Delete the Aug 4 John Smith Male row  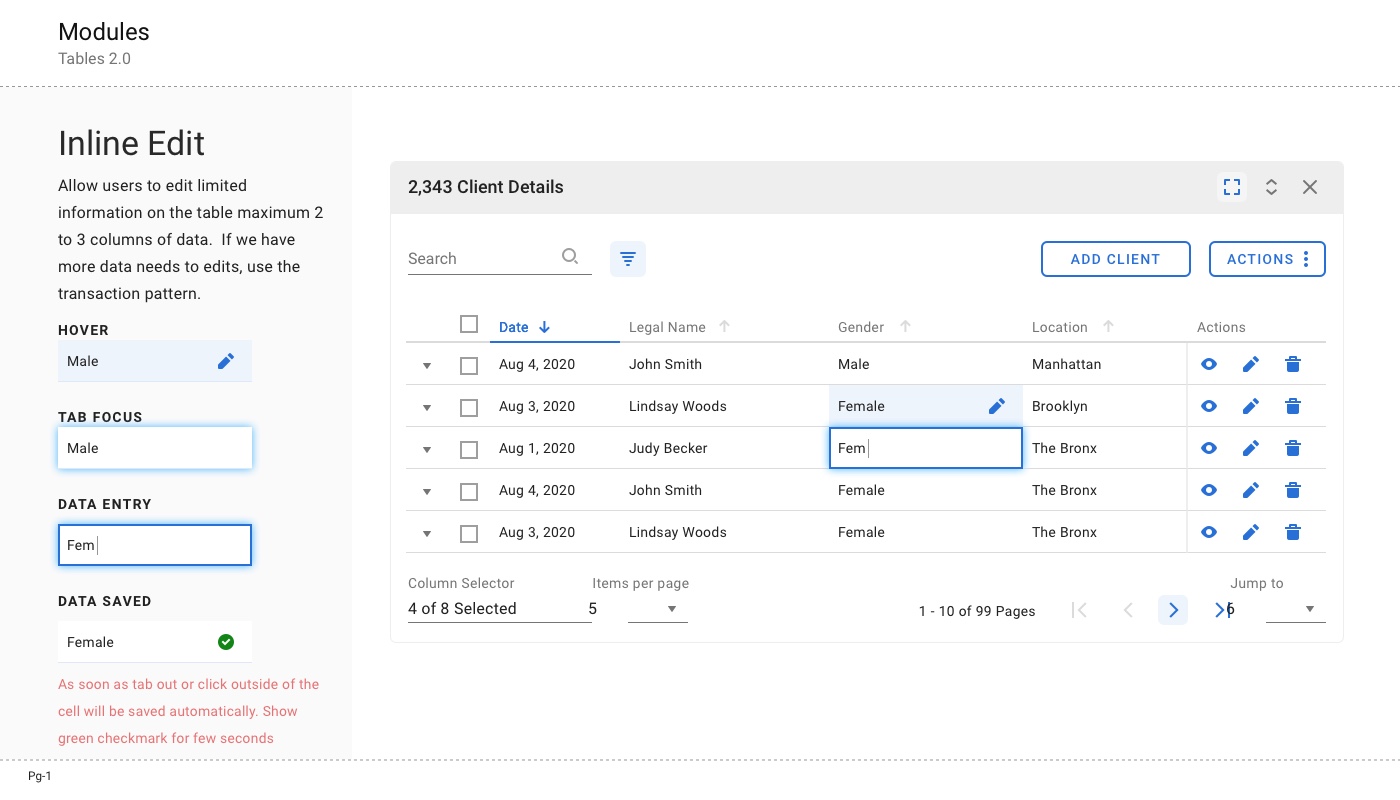(x=1293, y=365)
